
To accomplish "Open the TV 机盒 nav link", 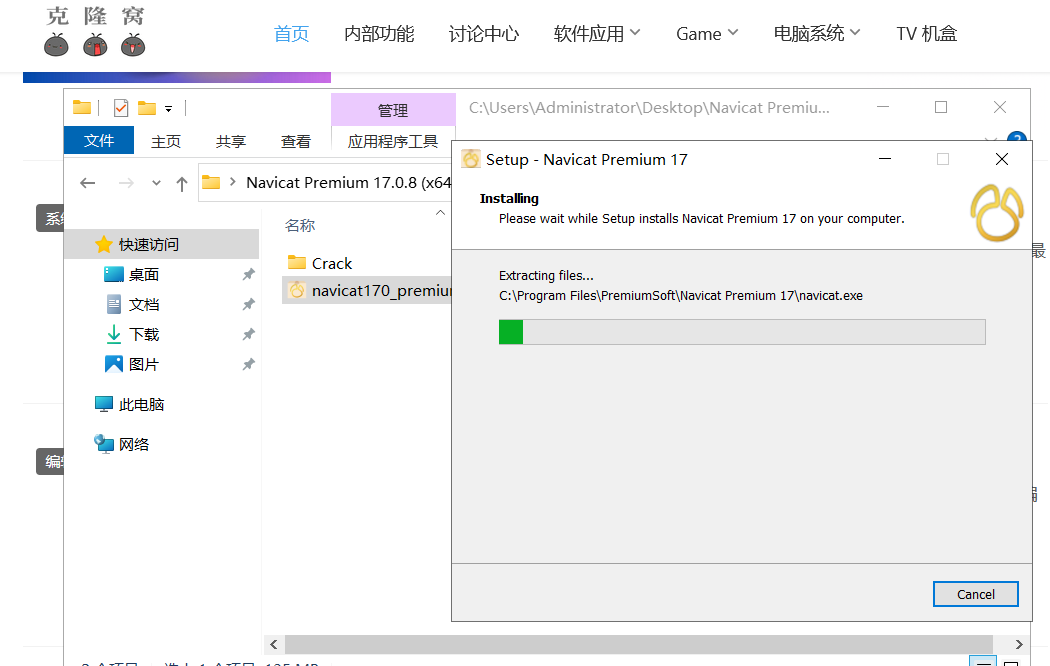I will pos(927,33).
